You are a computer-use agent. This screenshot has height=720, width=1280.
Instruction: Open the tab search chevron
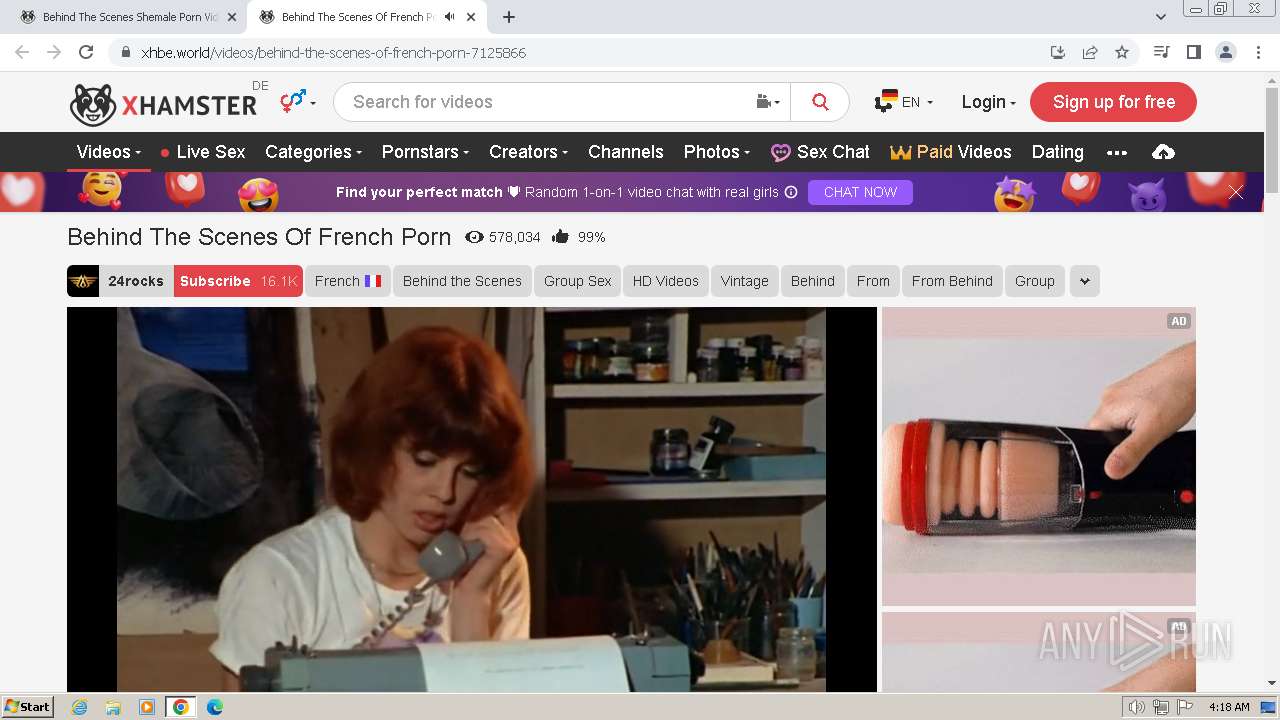point(1160,17)
